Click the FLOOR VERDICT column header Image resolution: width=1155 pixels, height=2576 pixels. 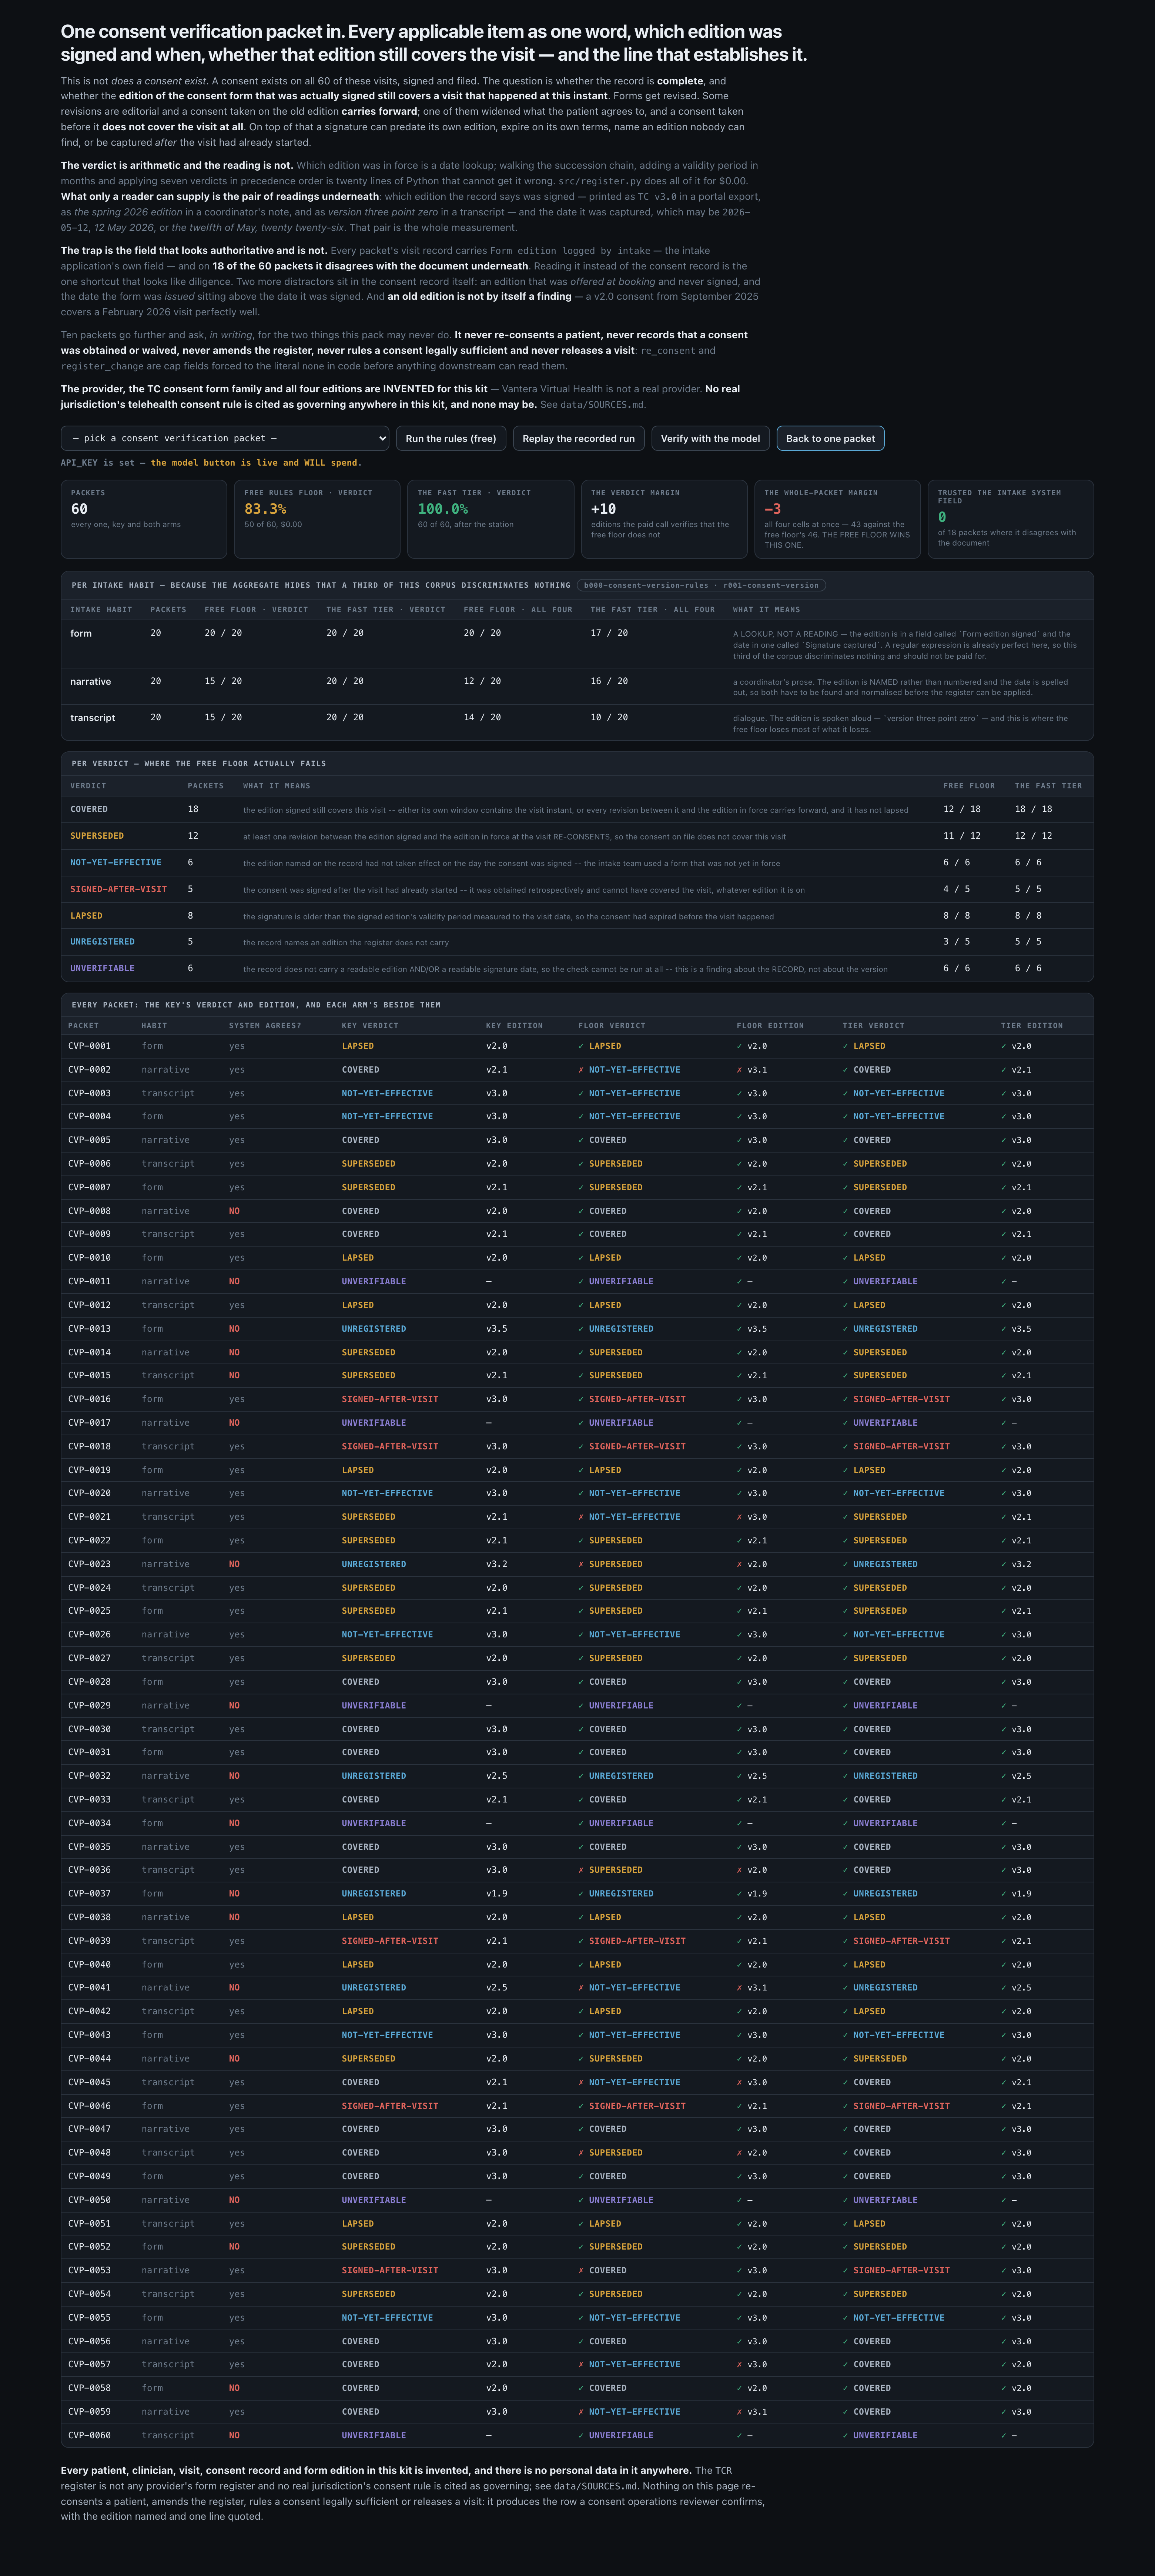click(612, 1026)
